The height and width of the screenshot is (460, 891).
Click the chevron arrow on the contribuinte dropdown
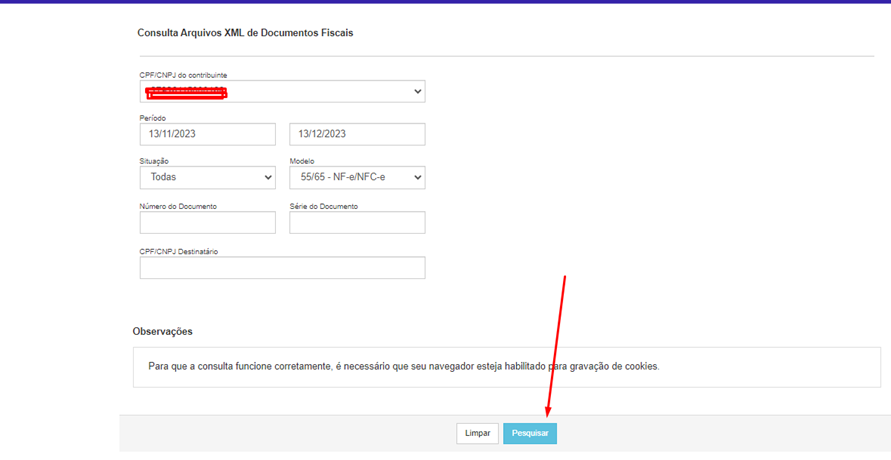click(417, 92)
